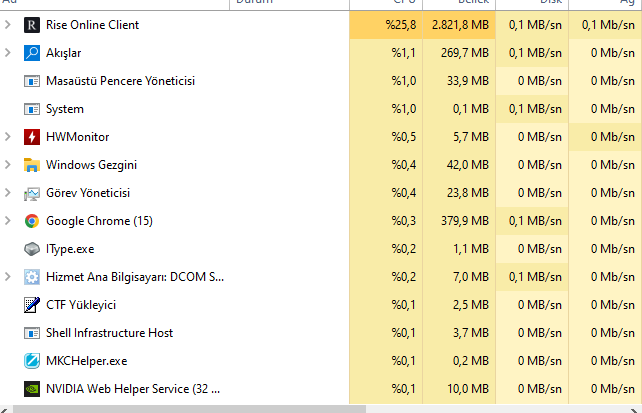
Task: Click the Akışlar magnifier icon
Action: (32, 53)
